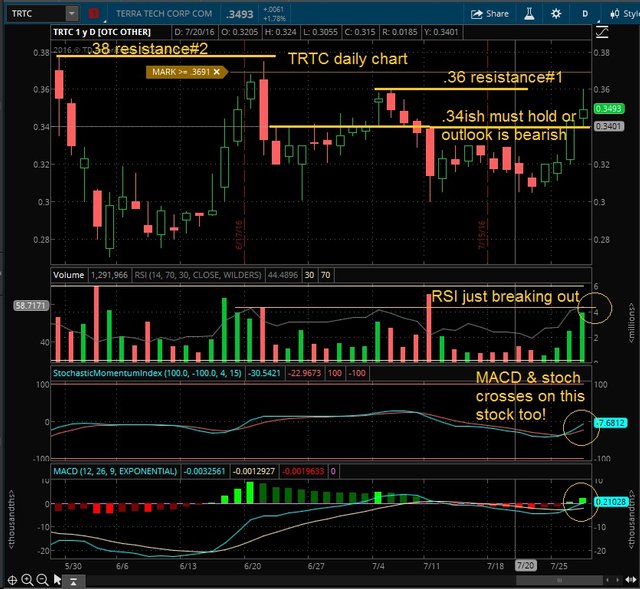Click the -30.5421 stochastic value
Image resolution: width=640 pixels, height=589 pixels.
tap(264, 373)
